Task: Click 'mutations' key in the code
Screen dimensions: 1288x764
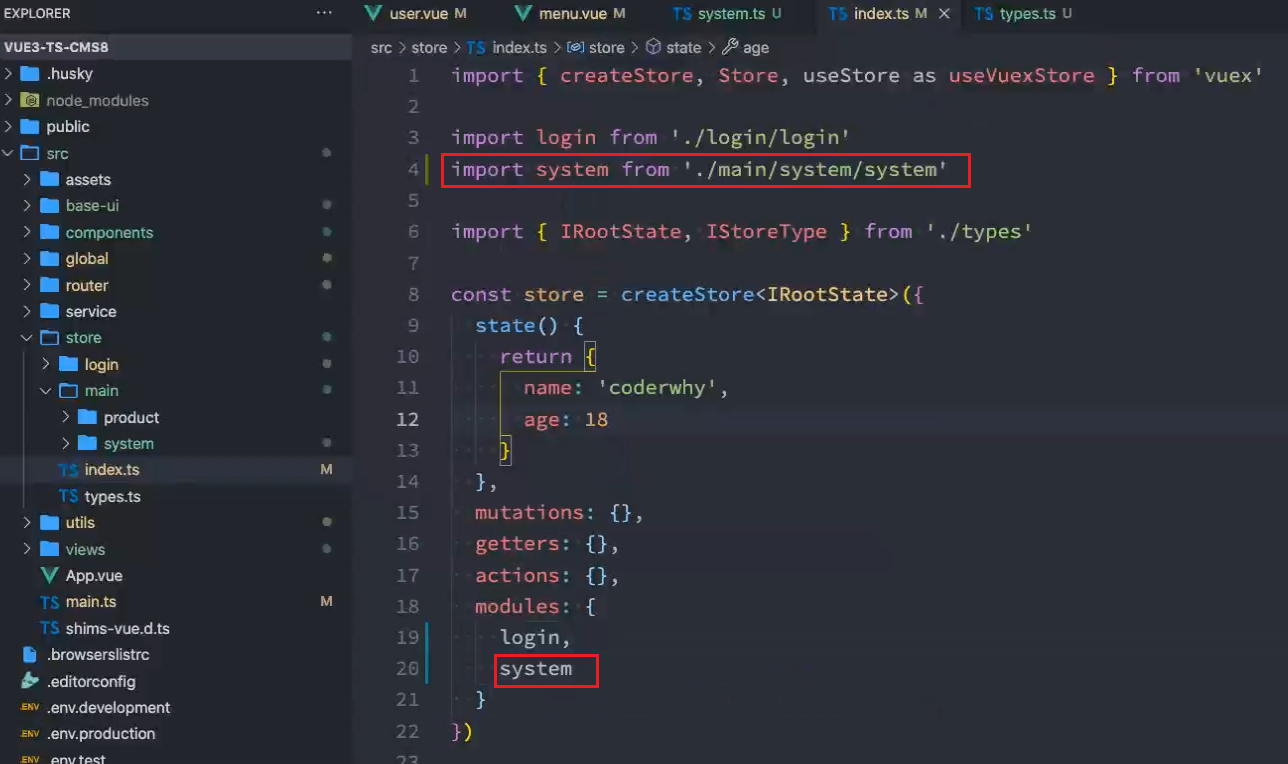Action: click(529, 513)
